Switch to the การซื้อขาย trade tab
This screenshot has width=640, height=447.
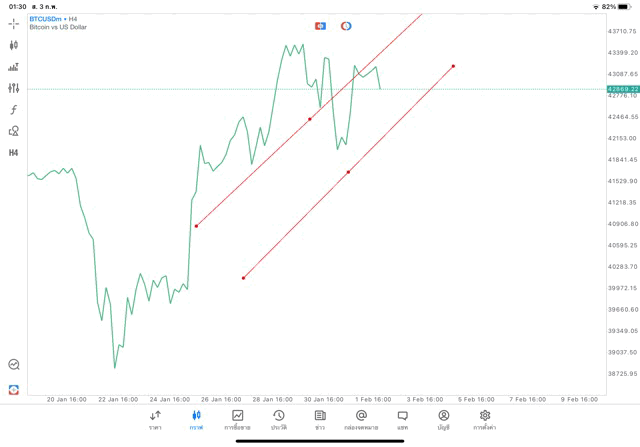(238, 419)
